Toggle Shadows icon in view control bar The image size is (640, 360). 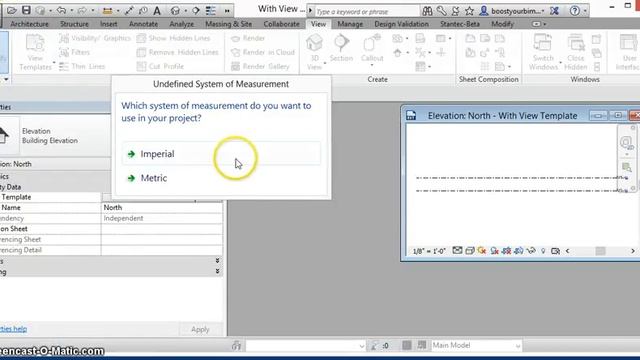tap(494, 251)
